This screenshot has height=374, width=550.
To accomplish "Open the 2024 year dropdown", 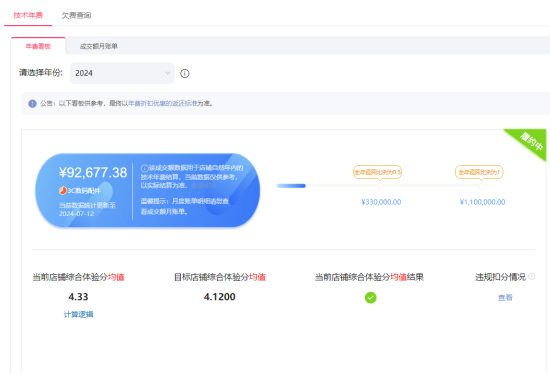I will pyautogui.click(x=122, y=73).
